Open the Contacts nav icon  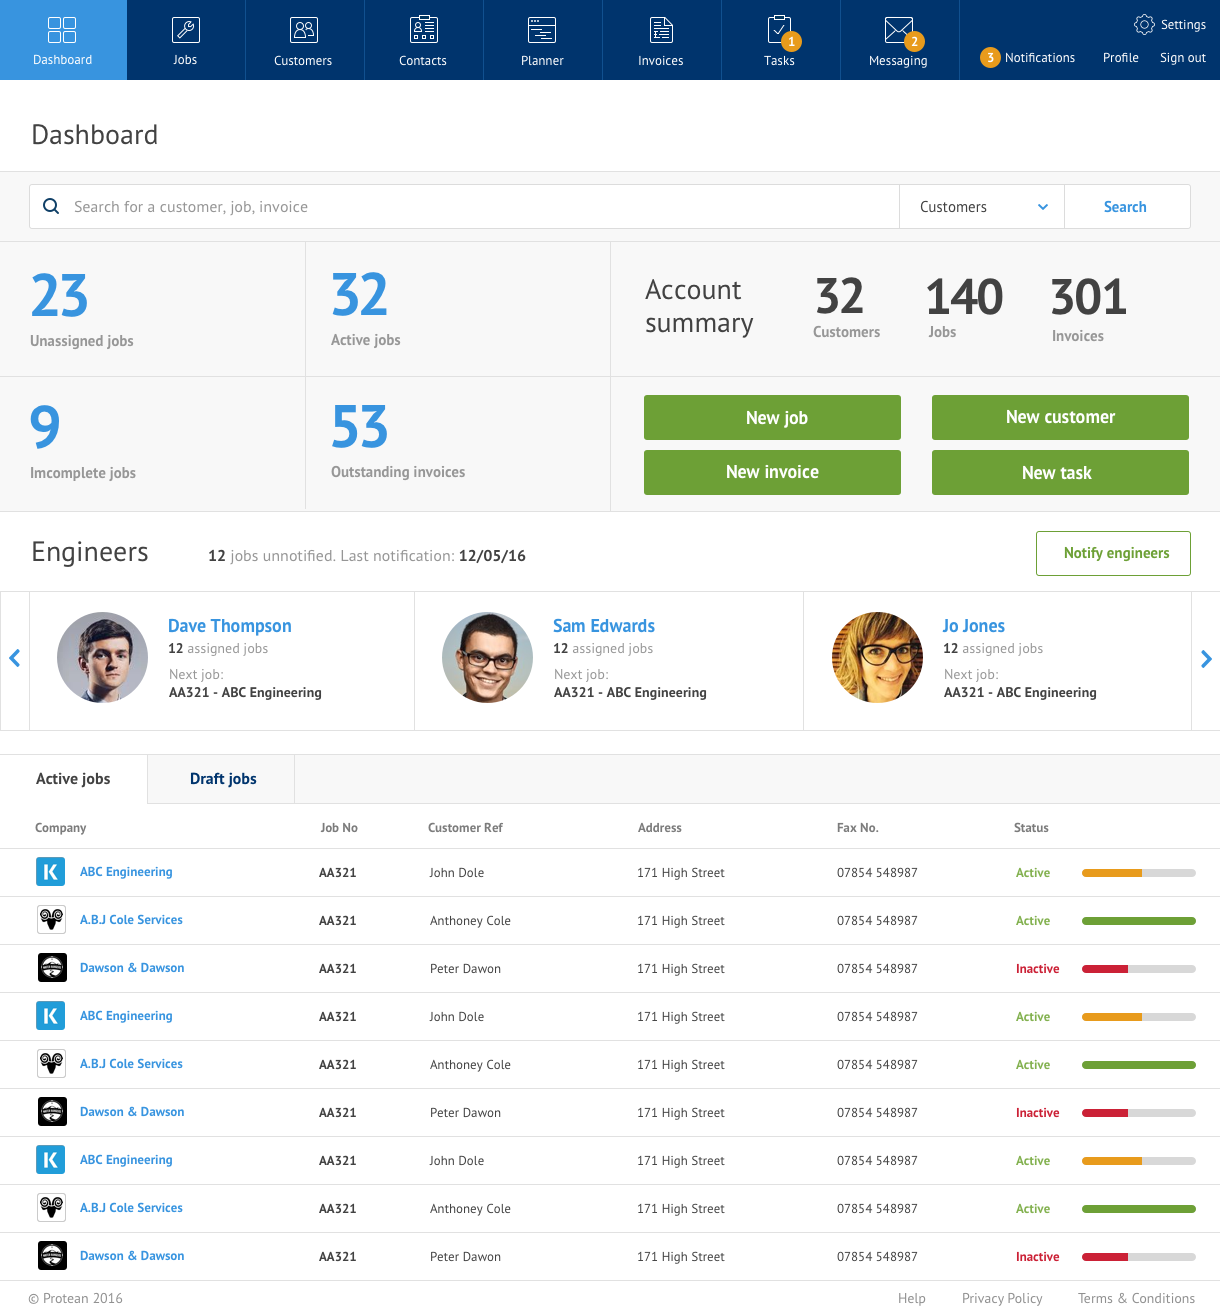pyautogui.click(x=423, y=29)
